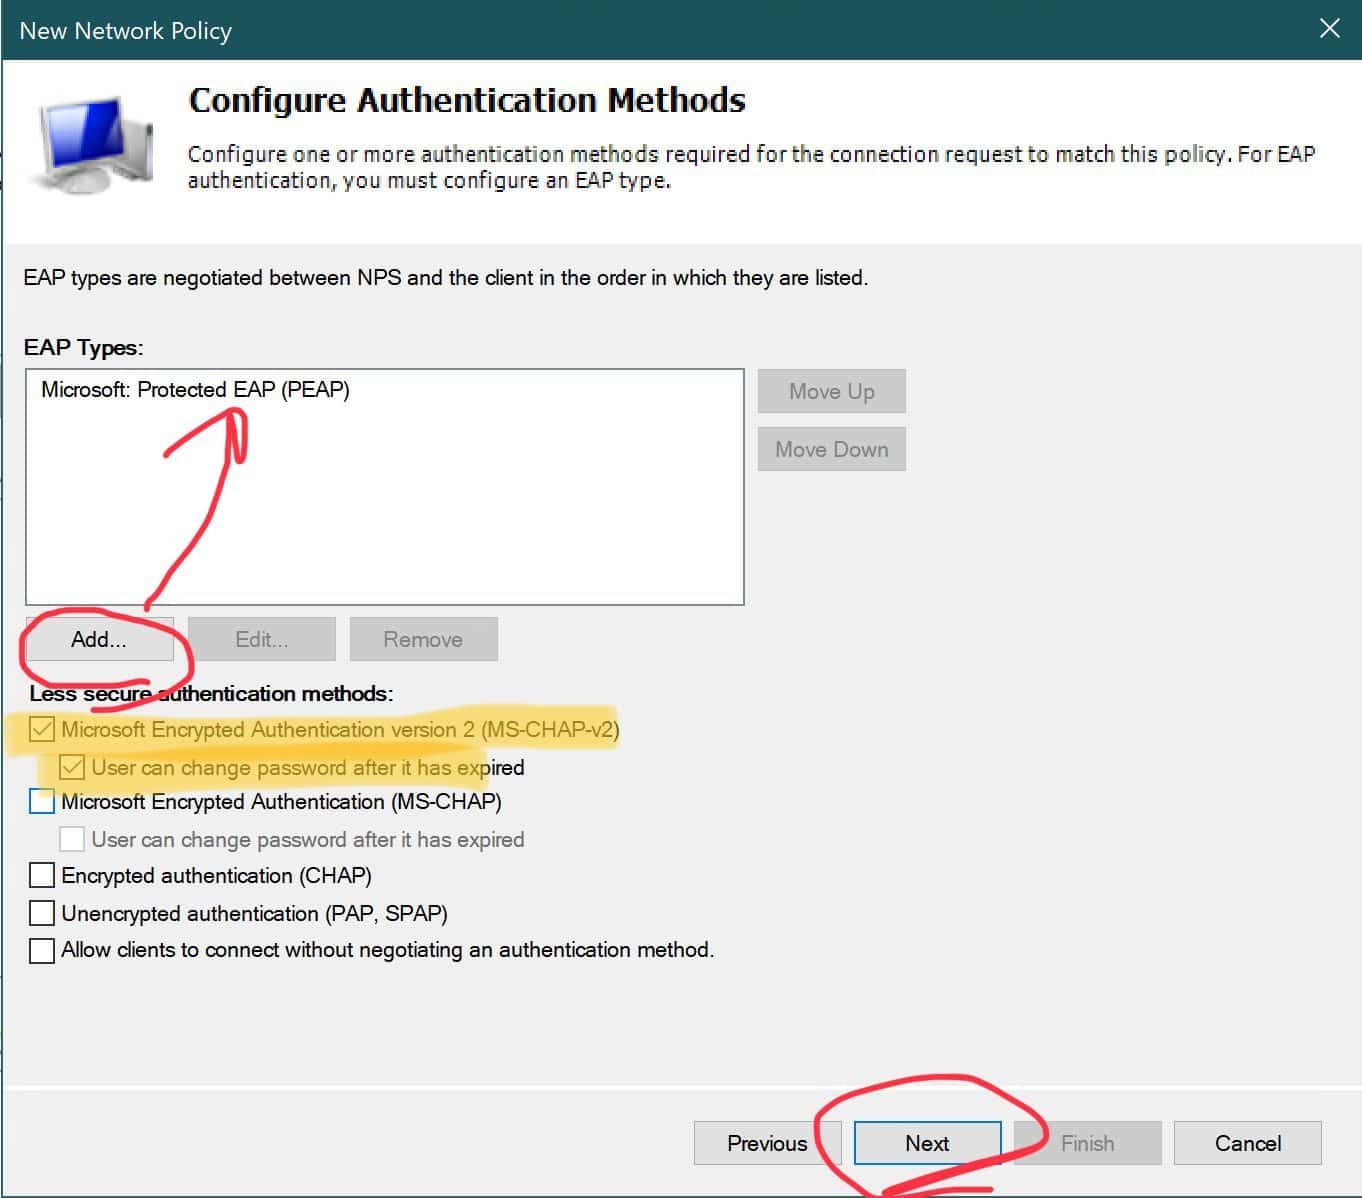Image resolution: width=1362 pixels, height=1198 pixels.
Task: Click the Less secure authentication methods label
Action: (x=211, y=693)
